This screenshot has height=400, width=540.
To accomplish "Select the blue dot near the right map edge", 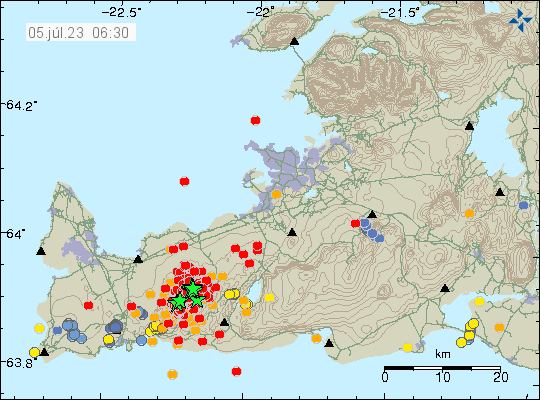I will [523, 205].
